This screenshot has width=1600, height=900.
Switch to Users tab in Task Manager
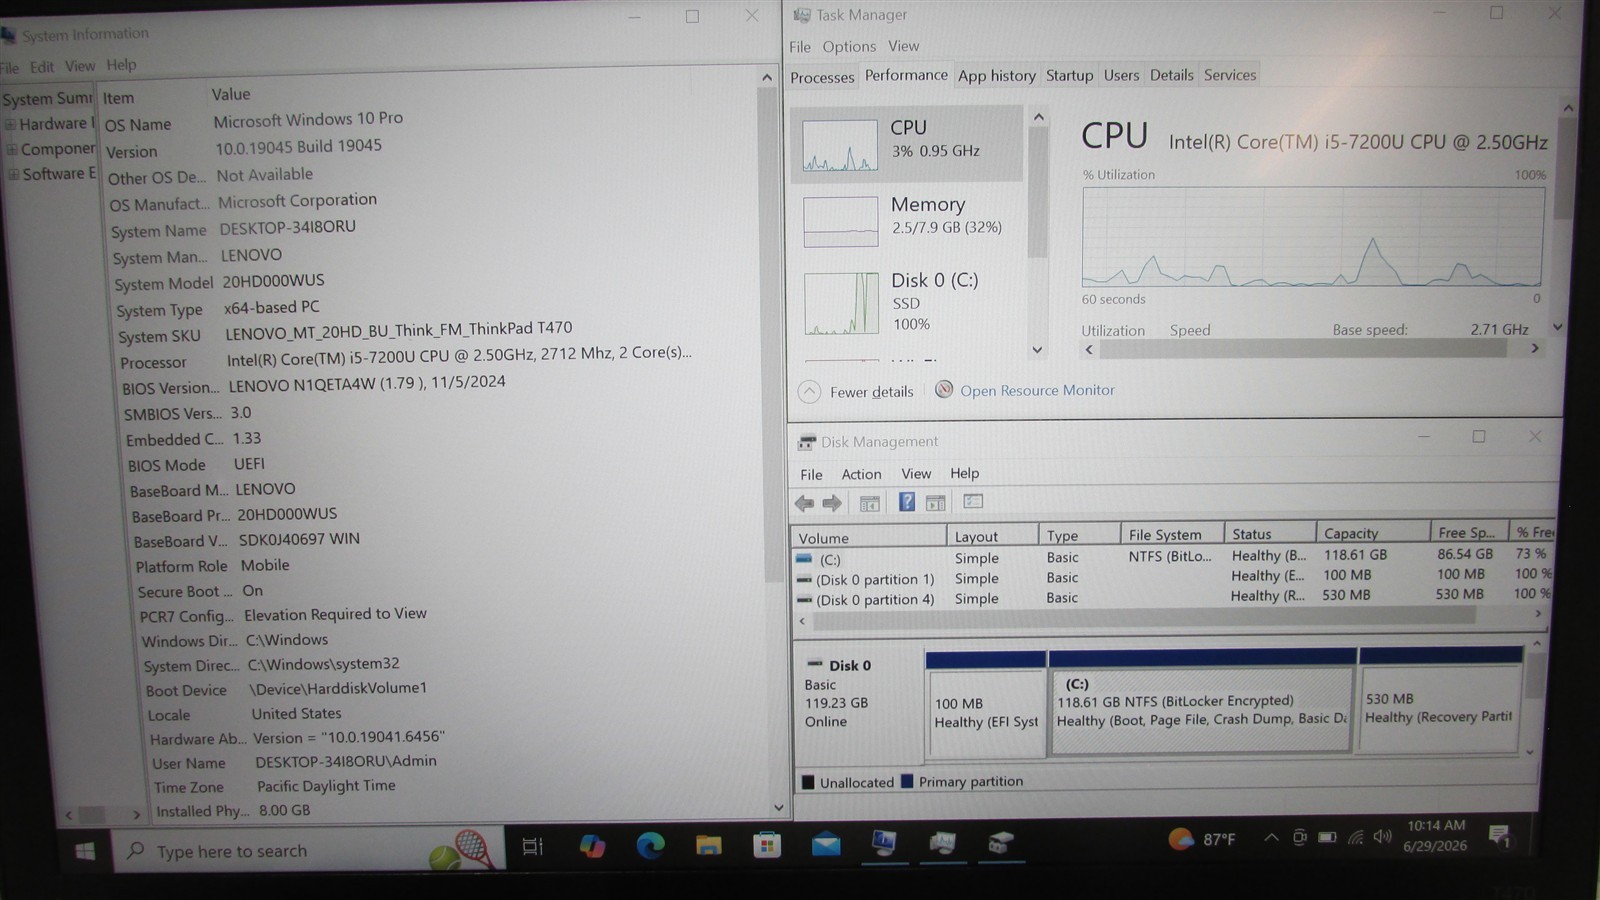1121,75
